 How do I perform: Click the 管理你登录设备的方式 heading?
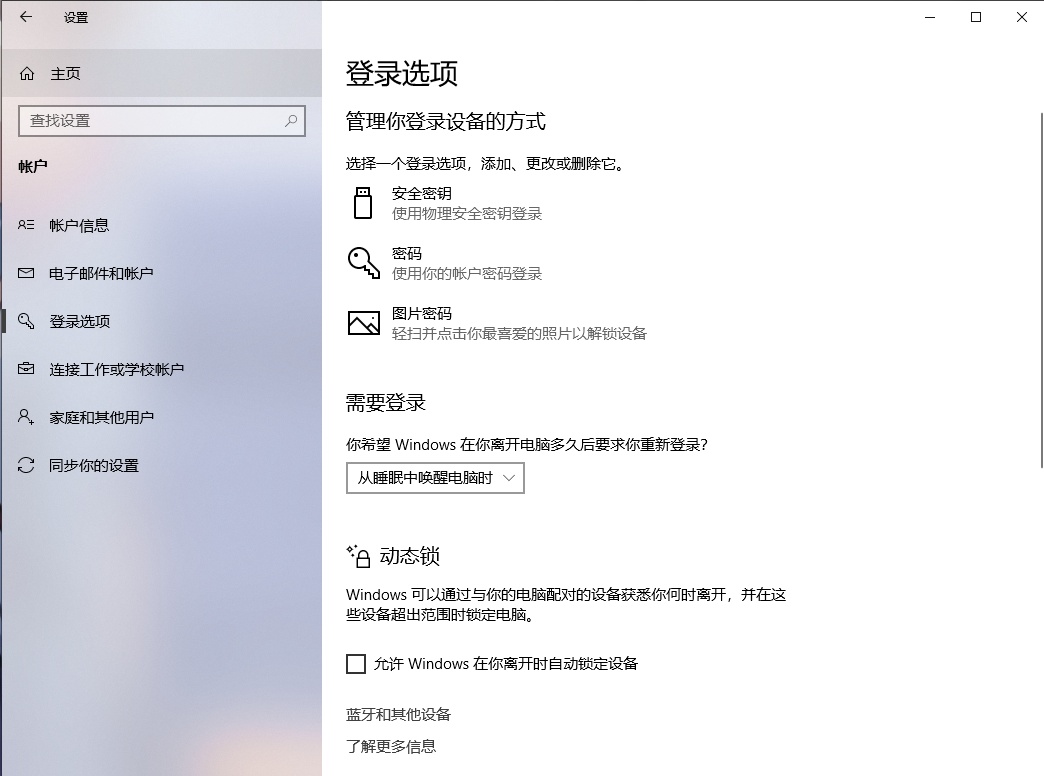(x=445, y=121)
